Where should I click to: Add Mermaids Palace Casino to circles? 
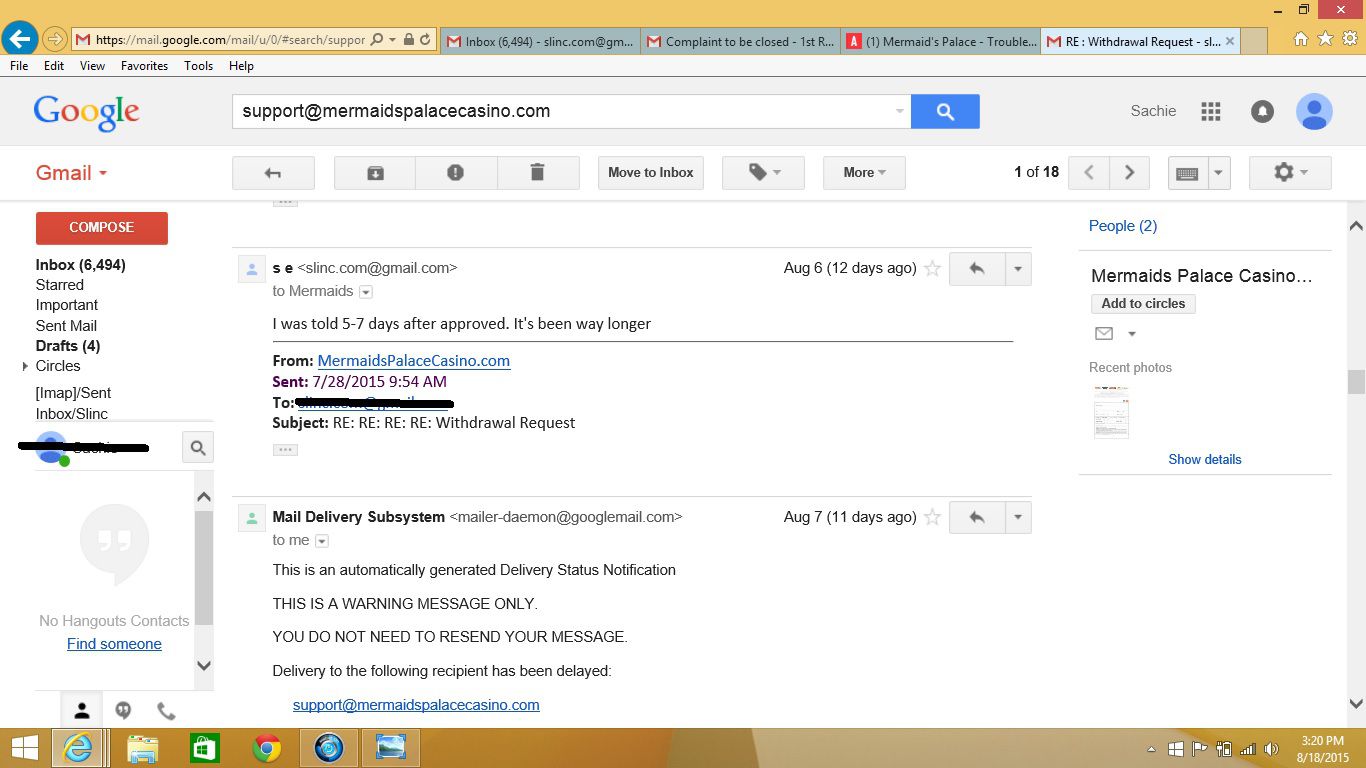coord(1143,304)
